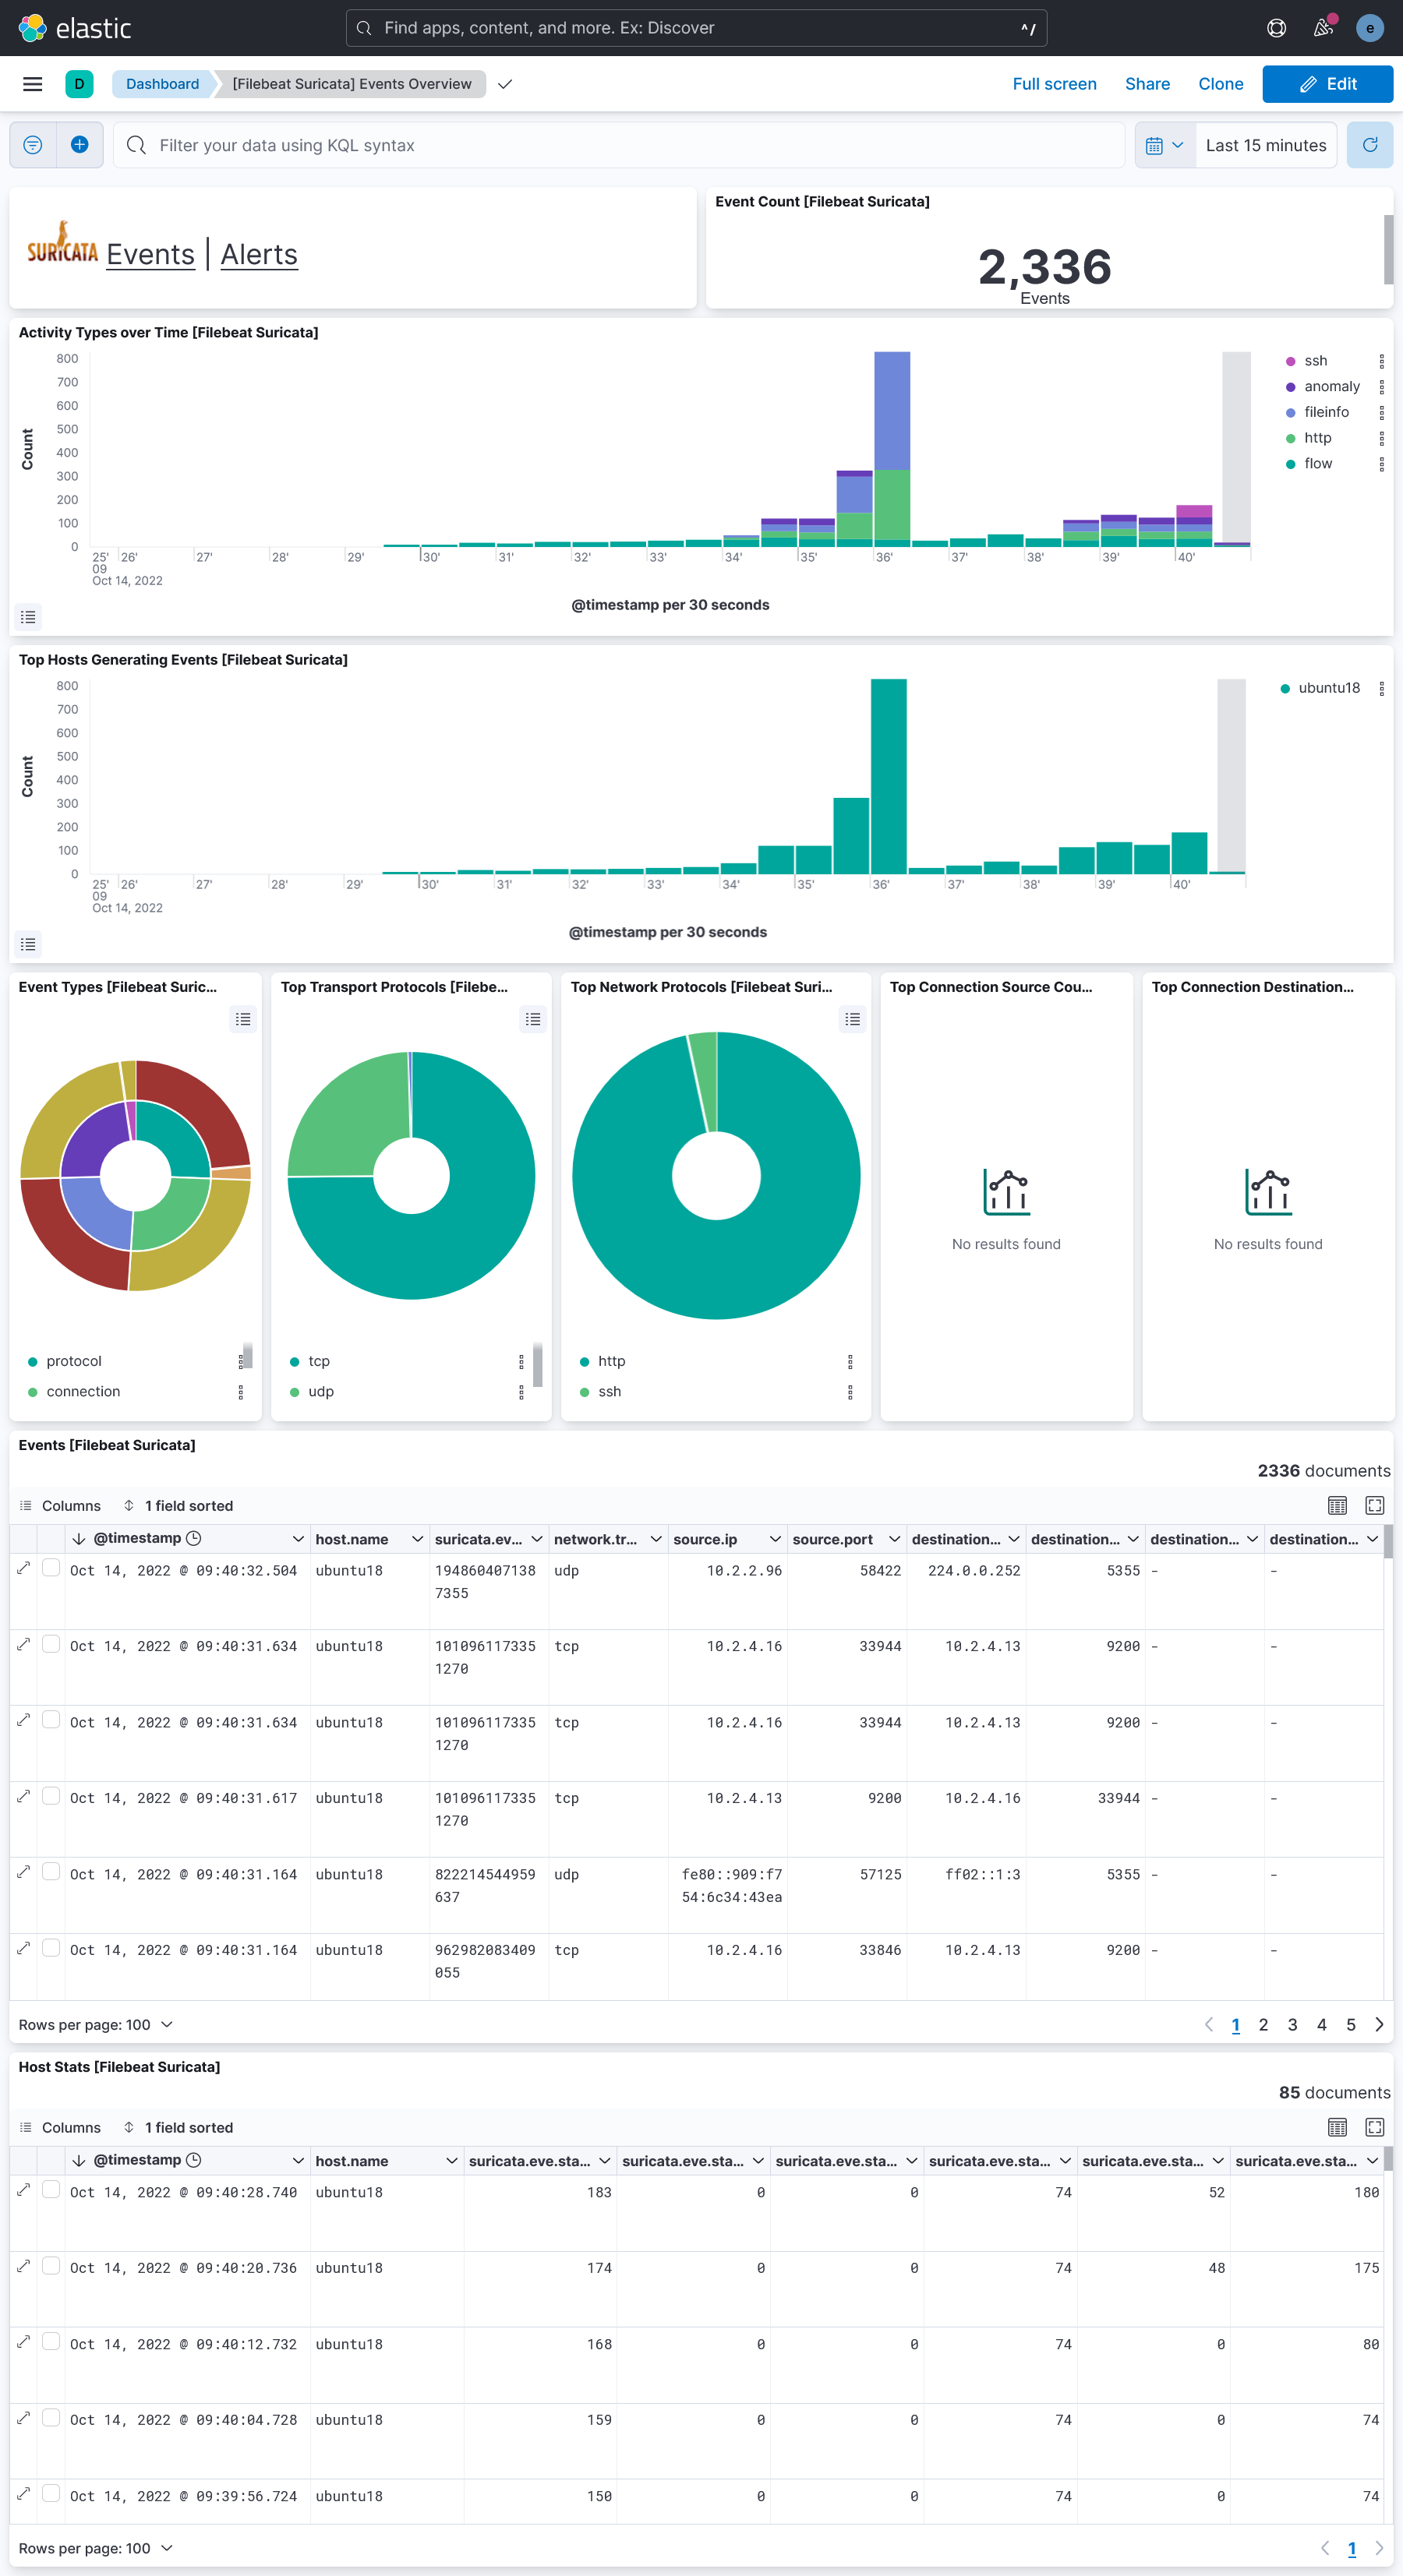Go to page 3 of Events table
The height and width of the screenshot is (2576, 1403).
point(1292,2025)
